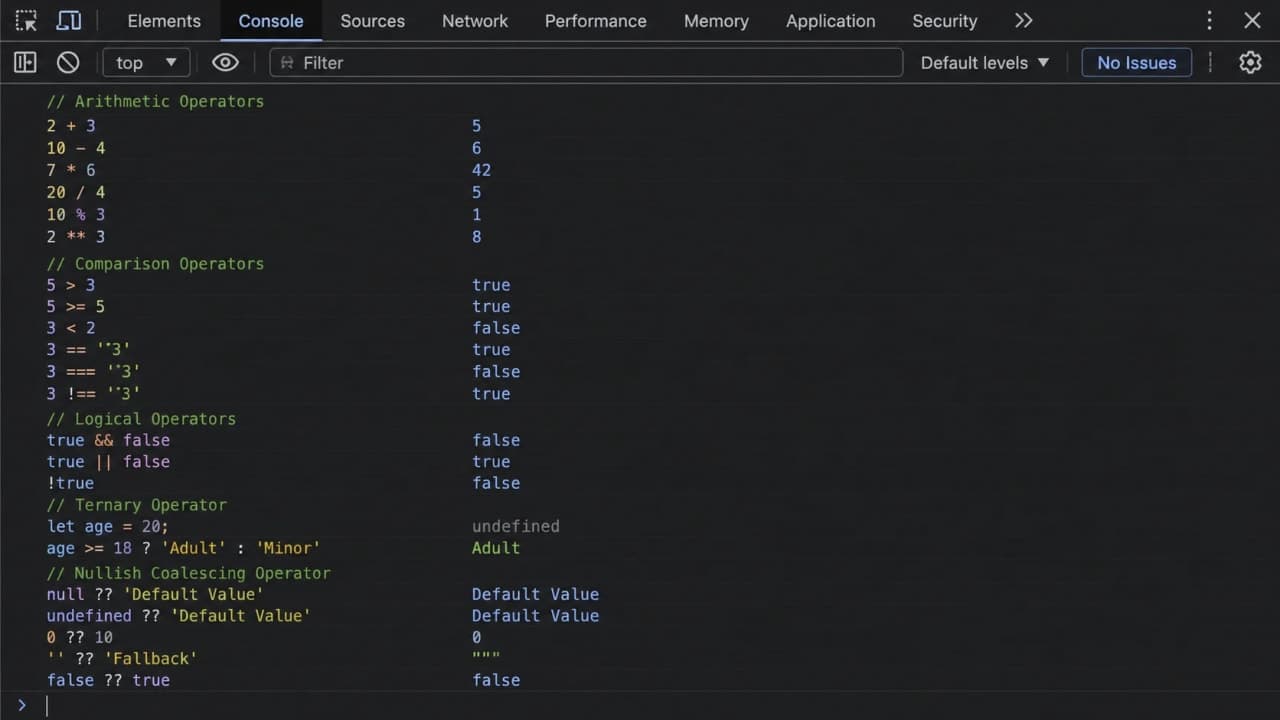Image resolution: width=1280 pixels, height=720 pixels.
Task: Click the 'Adult' result output
Action: coord(496,548)
